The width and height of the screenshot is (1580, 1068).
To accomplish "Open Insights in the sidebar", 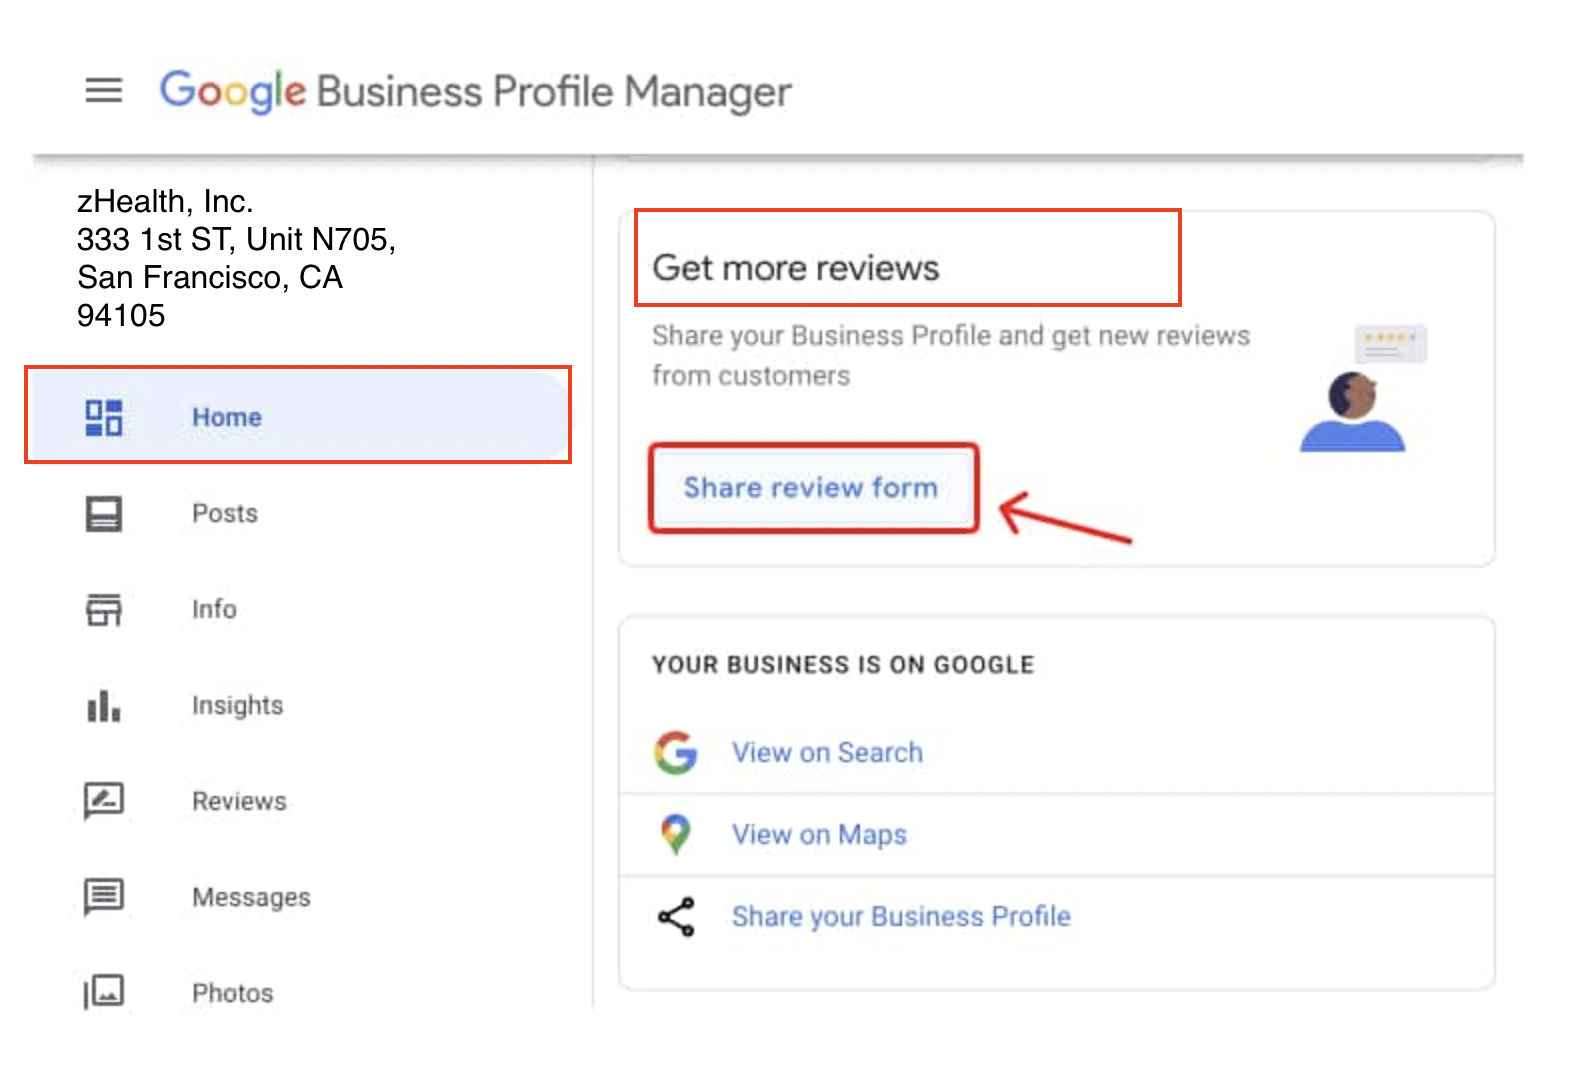I will [238, 706].
